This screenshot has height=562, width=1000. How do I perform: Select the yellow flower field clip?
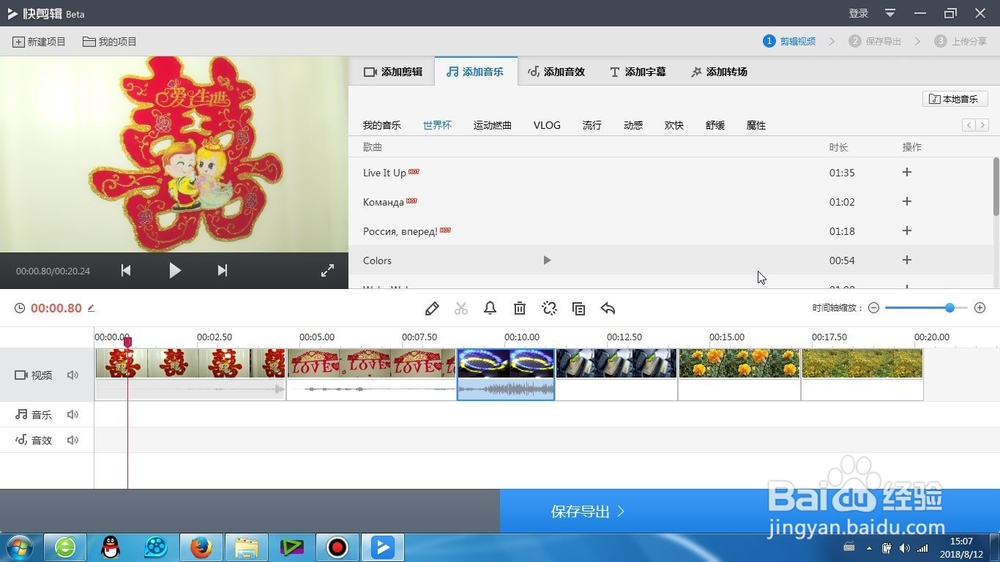[862, 374]
